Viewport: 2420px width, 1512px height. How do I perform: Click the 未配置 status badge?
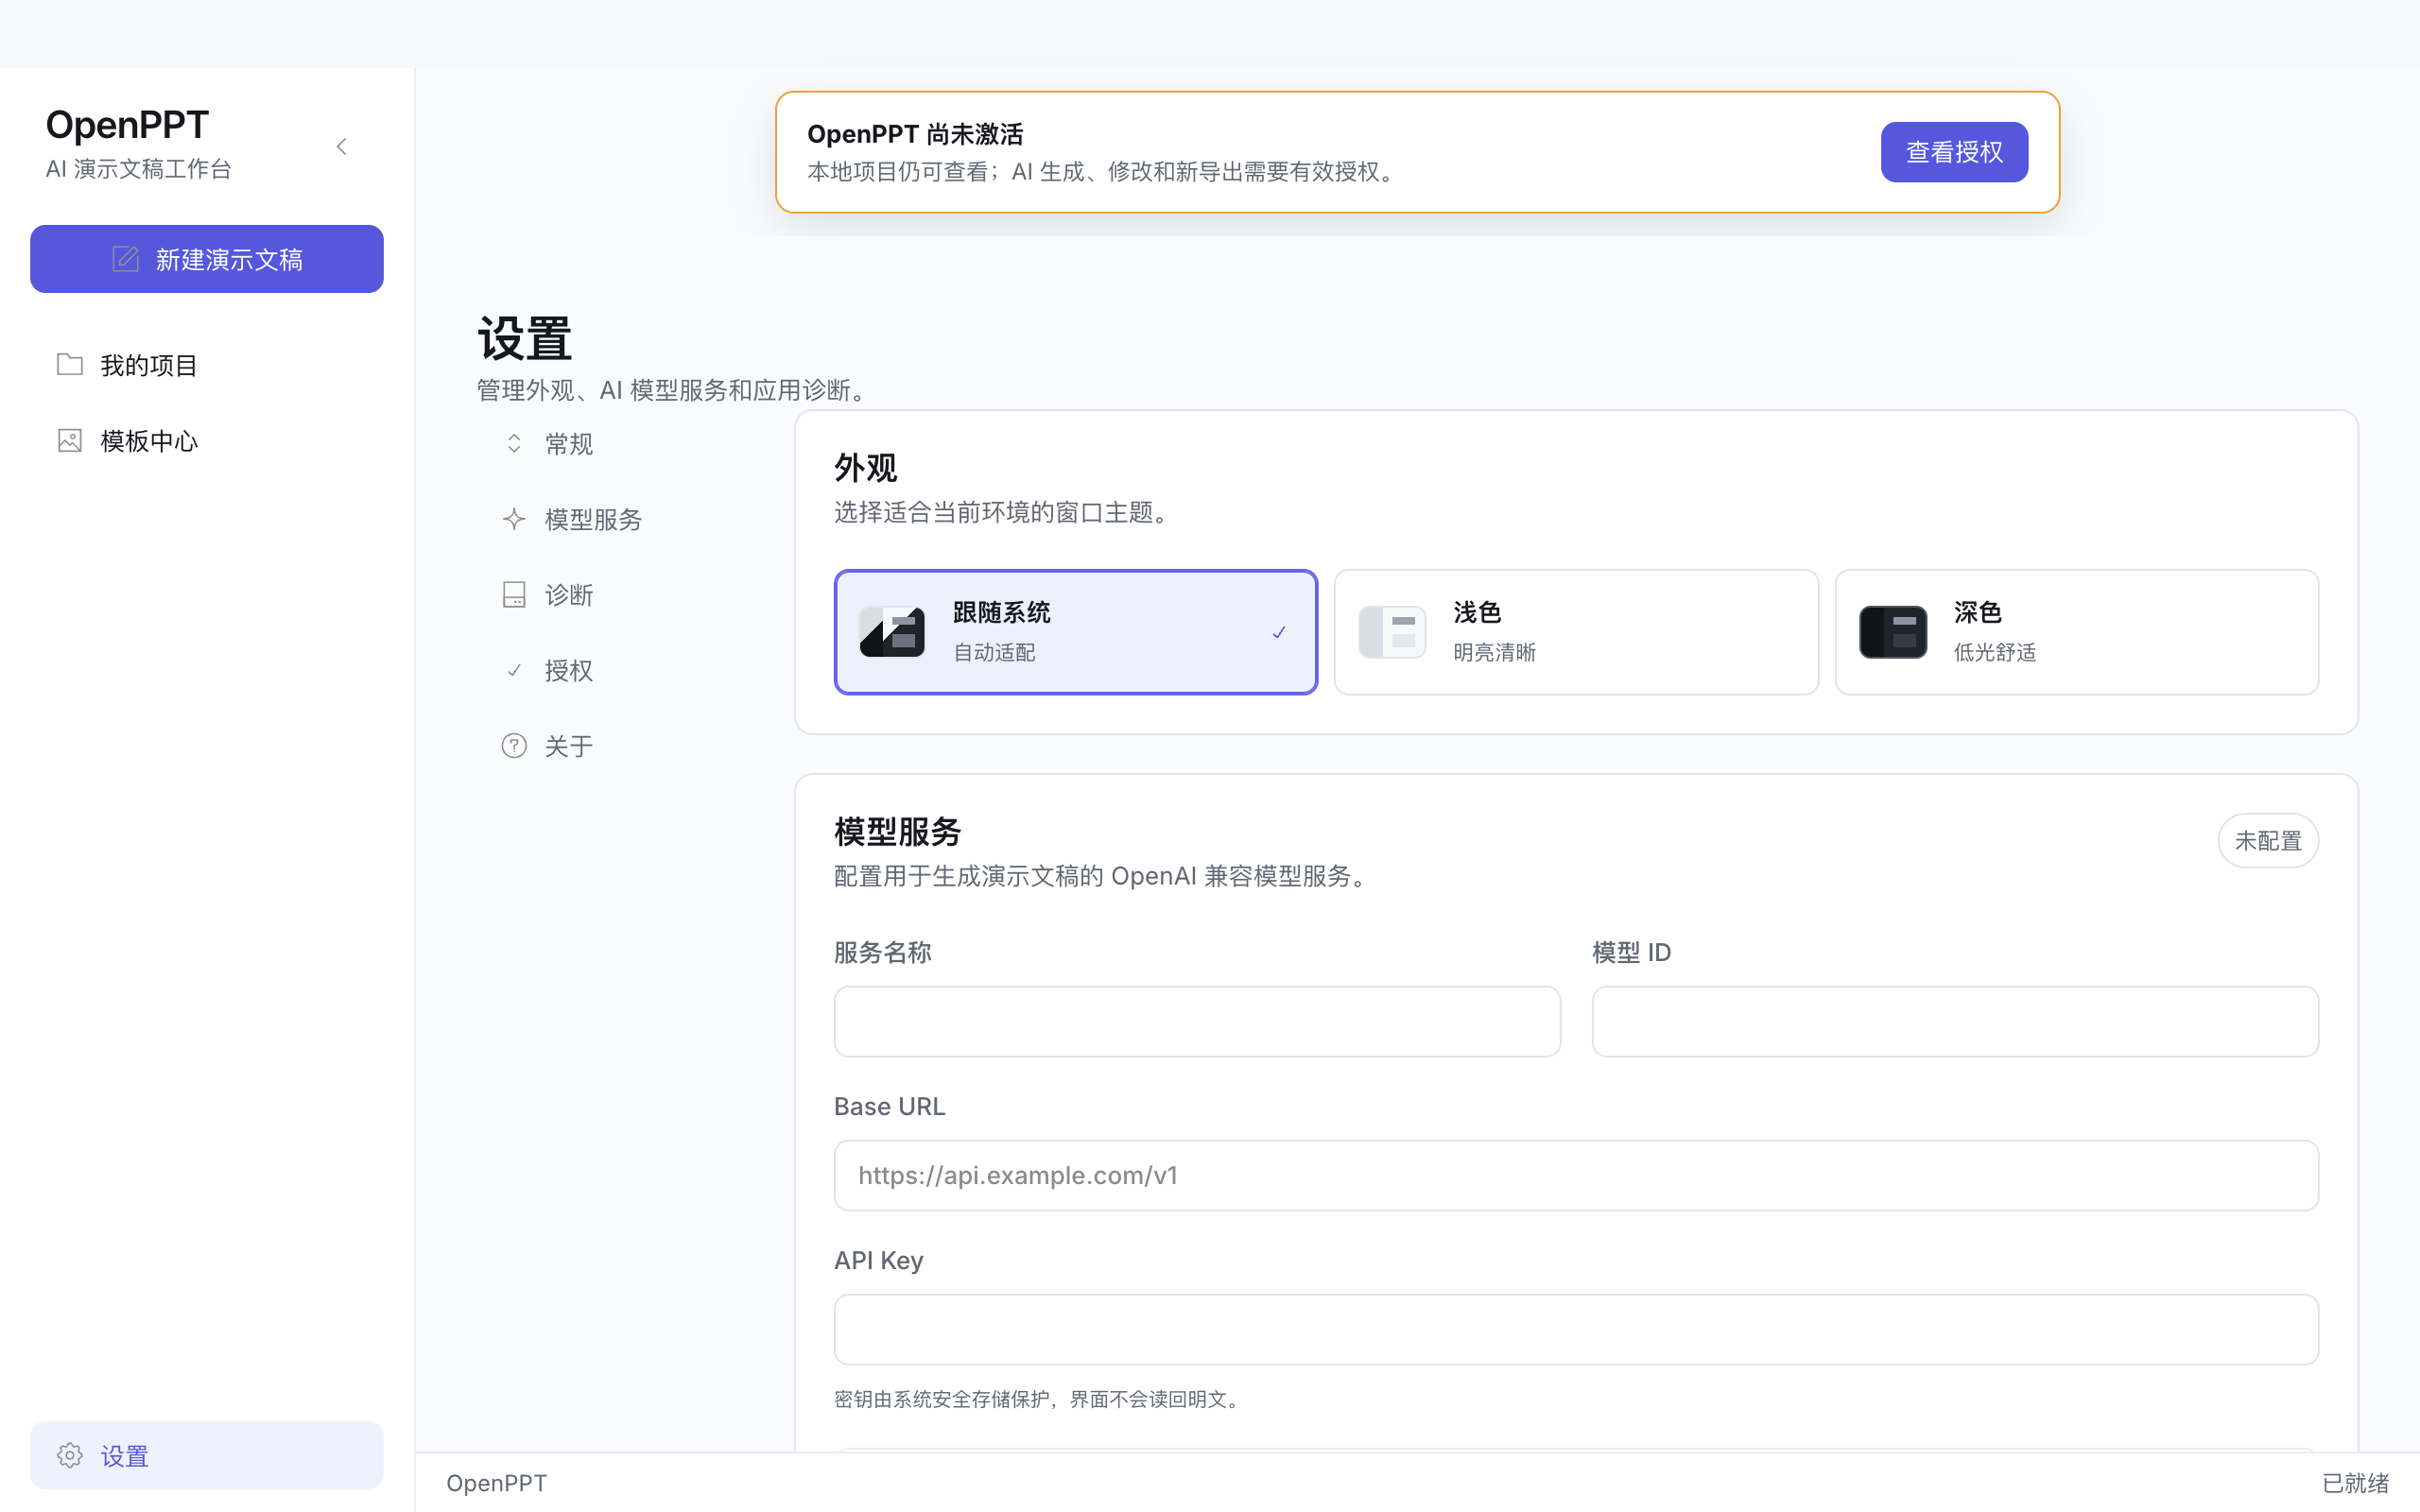[2268, 841]
